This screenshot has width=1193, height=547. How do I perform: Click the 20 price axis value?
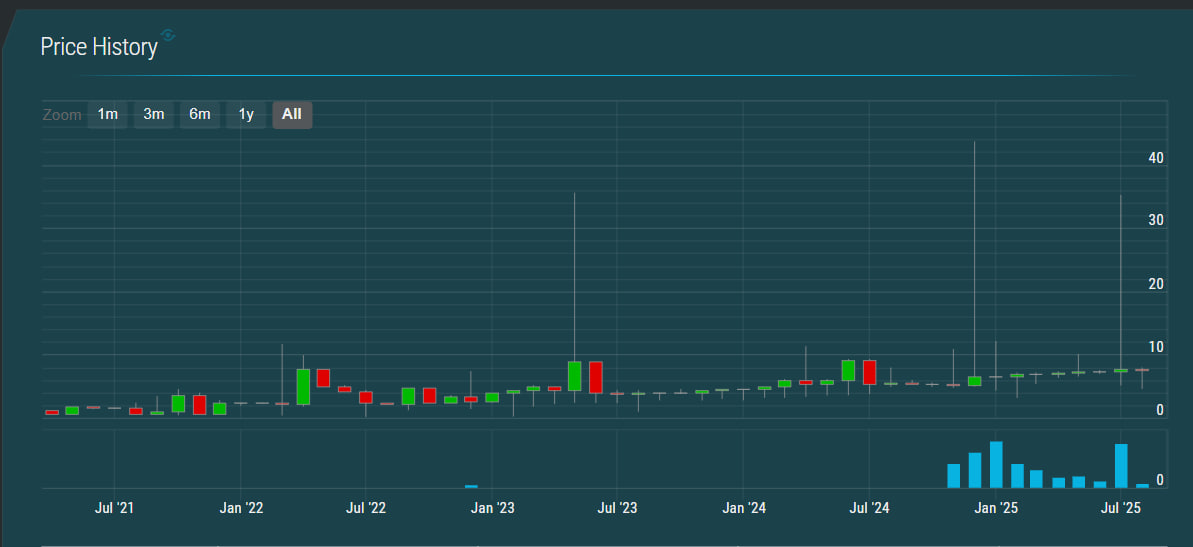click(x=1156, y=284)
